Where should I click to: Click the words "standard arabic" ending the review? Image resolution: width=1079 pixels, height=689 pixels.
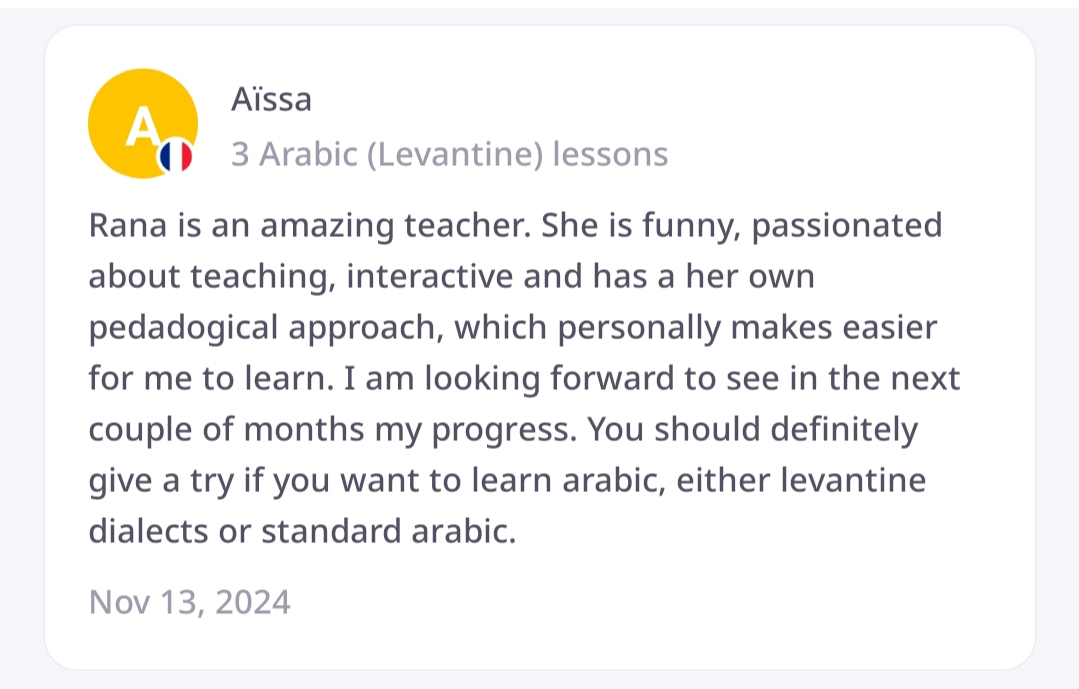[388, 532]
